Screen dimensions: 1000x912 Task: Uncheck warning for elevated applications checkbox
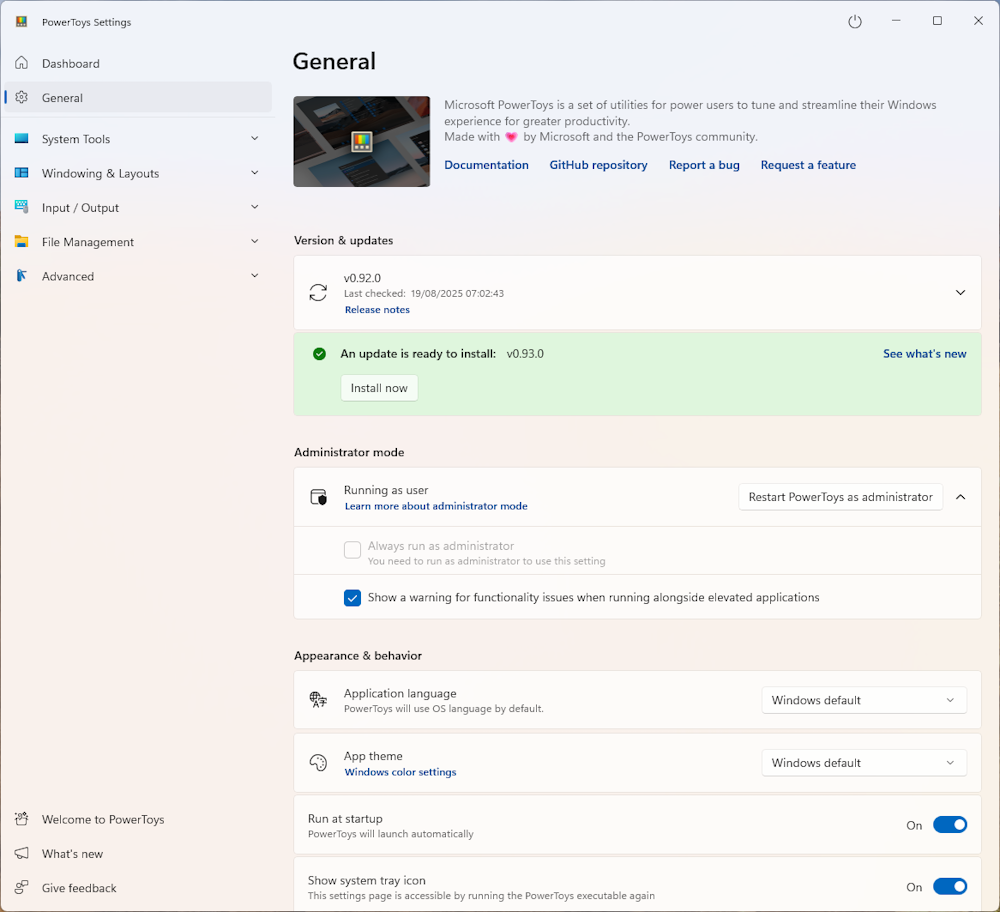pos(352,598)
